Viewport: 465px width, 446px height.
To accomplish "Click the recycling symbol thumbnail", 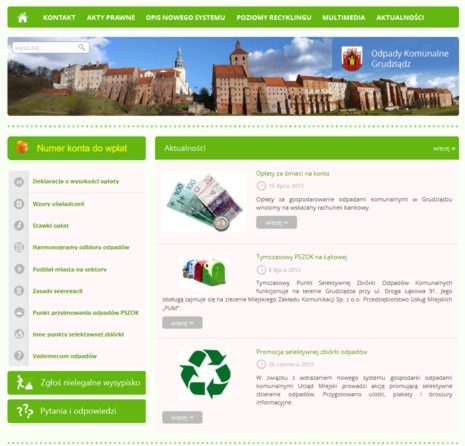I will click(205, 374).
